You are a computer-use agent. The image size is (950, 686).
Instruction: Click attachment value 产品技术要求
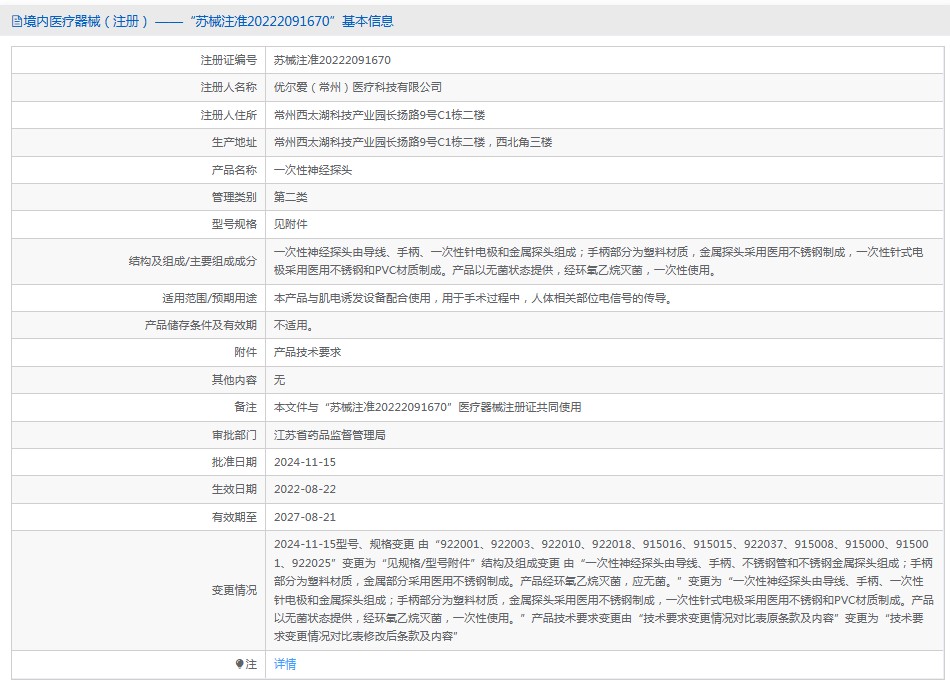point(307,352)
